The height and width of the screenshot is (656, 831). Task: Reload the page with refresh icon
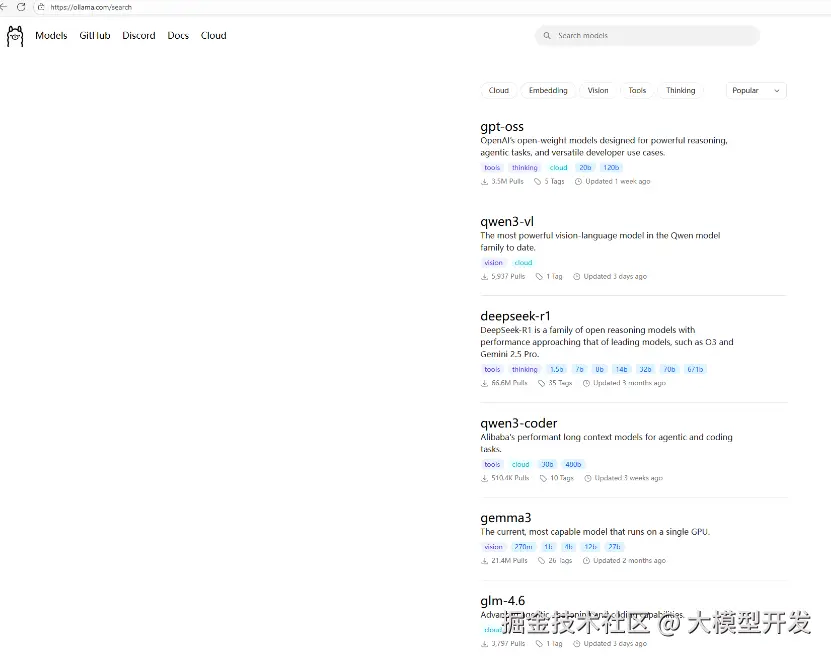[x=21, y=7]
